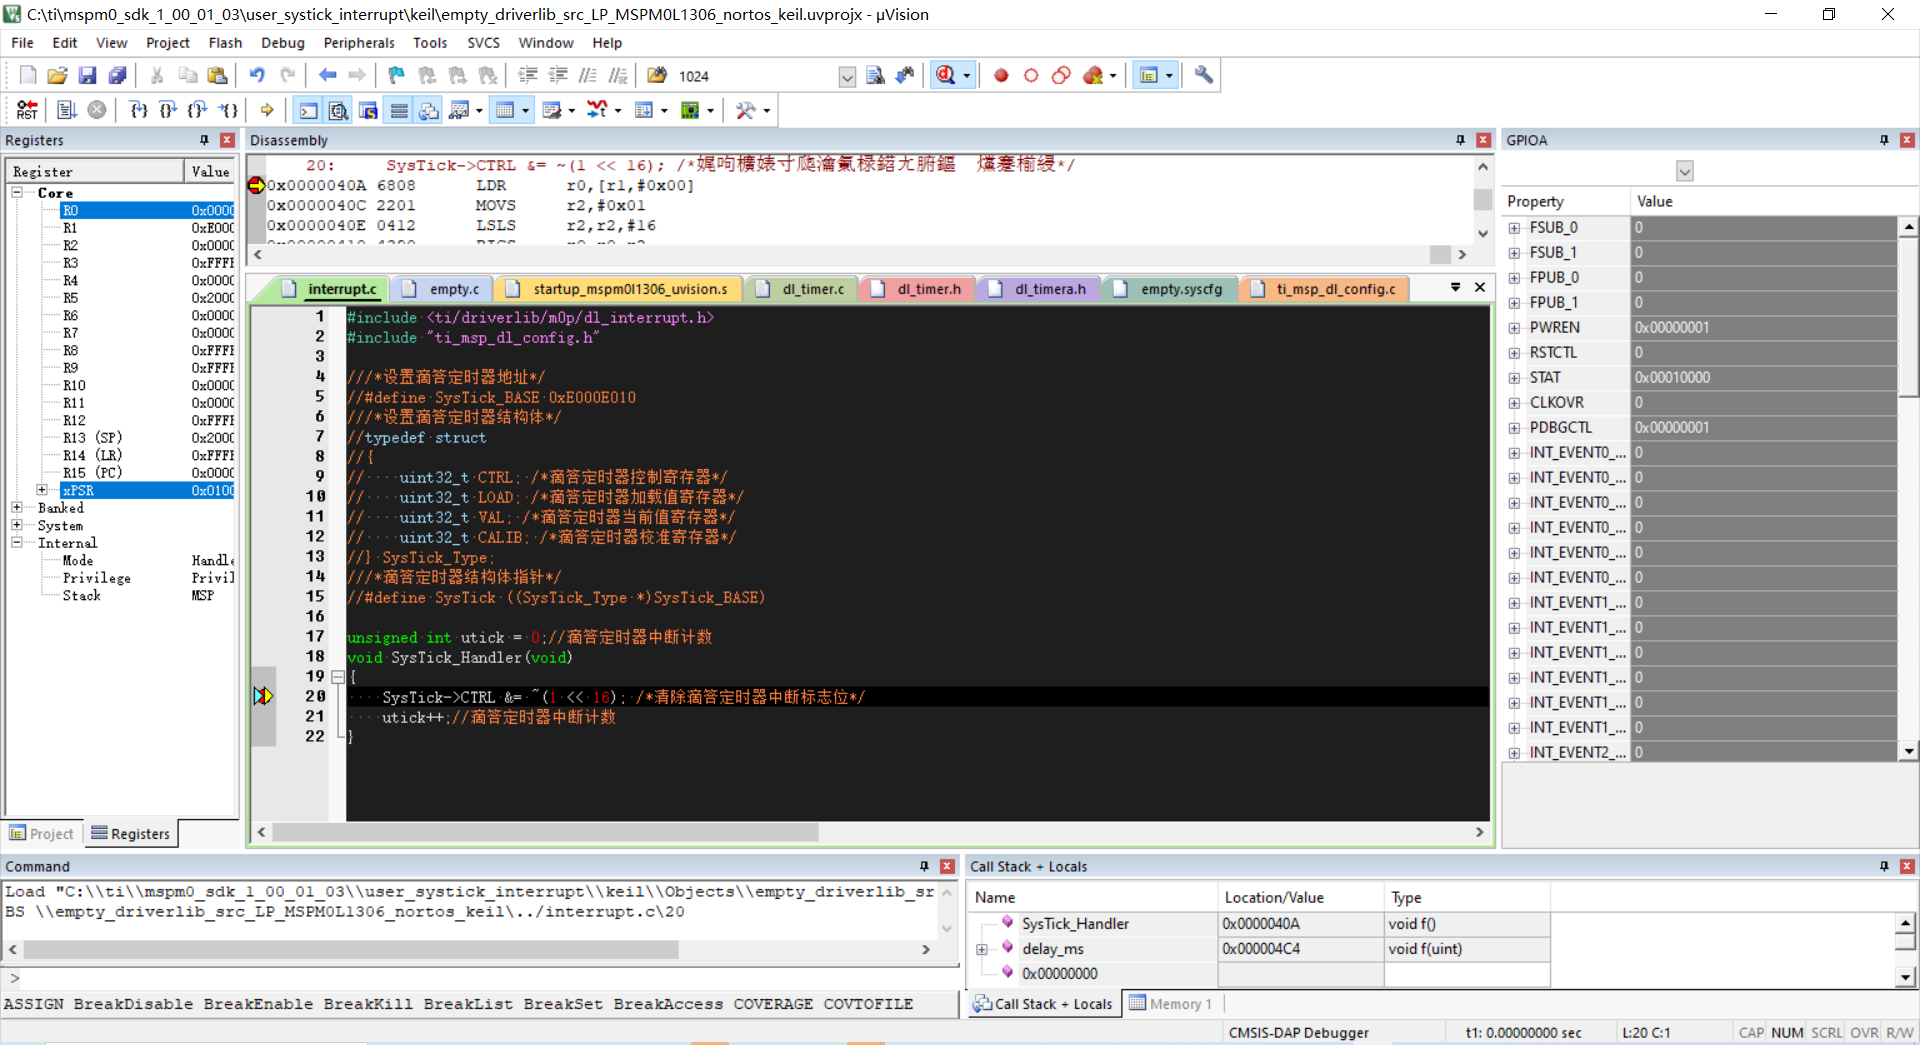Disable all breakpoints icon

tap(1061, 75)
